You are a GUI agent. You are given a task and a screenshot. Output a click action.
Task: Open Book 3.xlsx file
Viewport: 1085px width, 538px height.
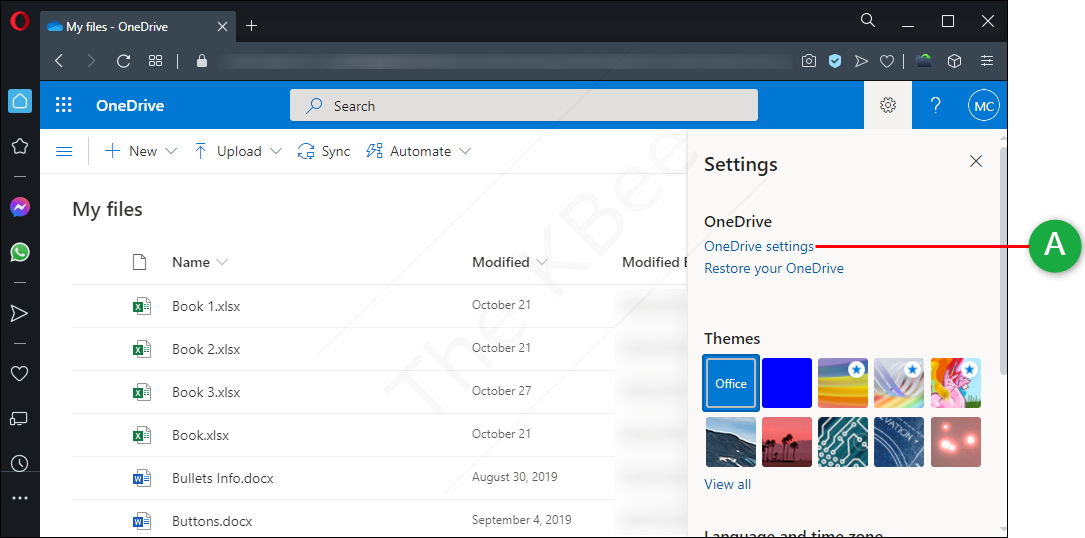tap(206, 392)
